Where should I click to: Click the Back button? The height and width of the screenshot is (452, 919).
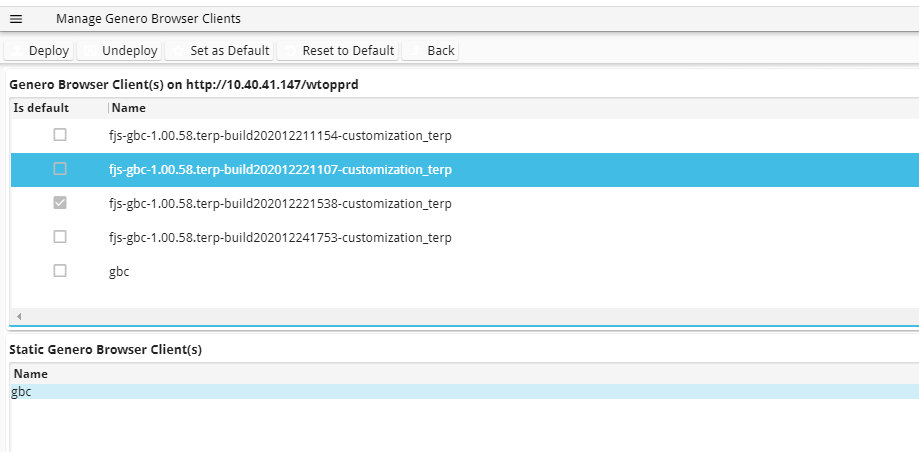430,50
